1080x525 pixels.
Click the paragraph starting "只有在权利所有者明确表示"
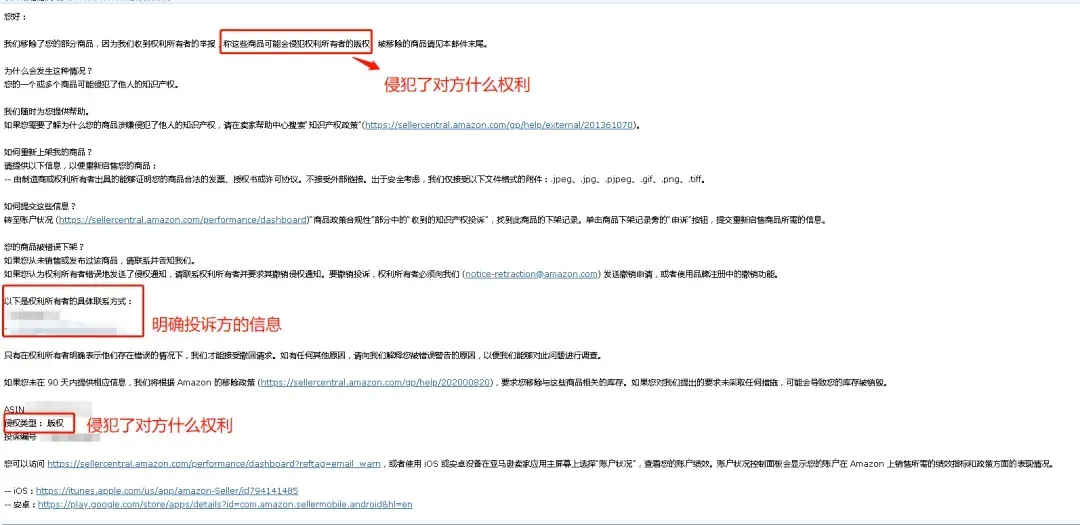306,356
